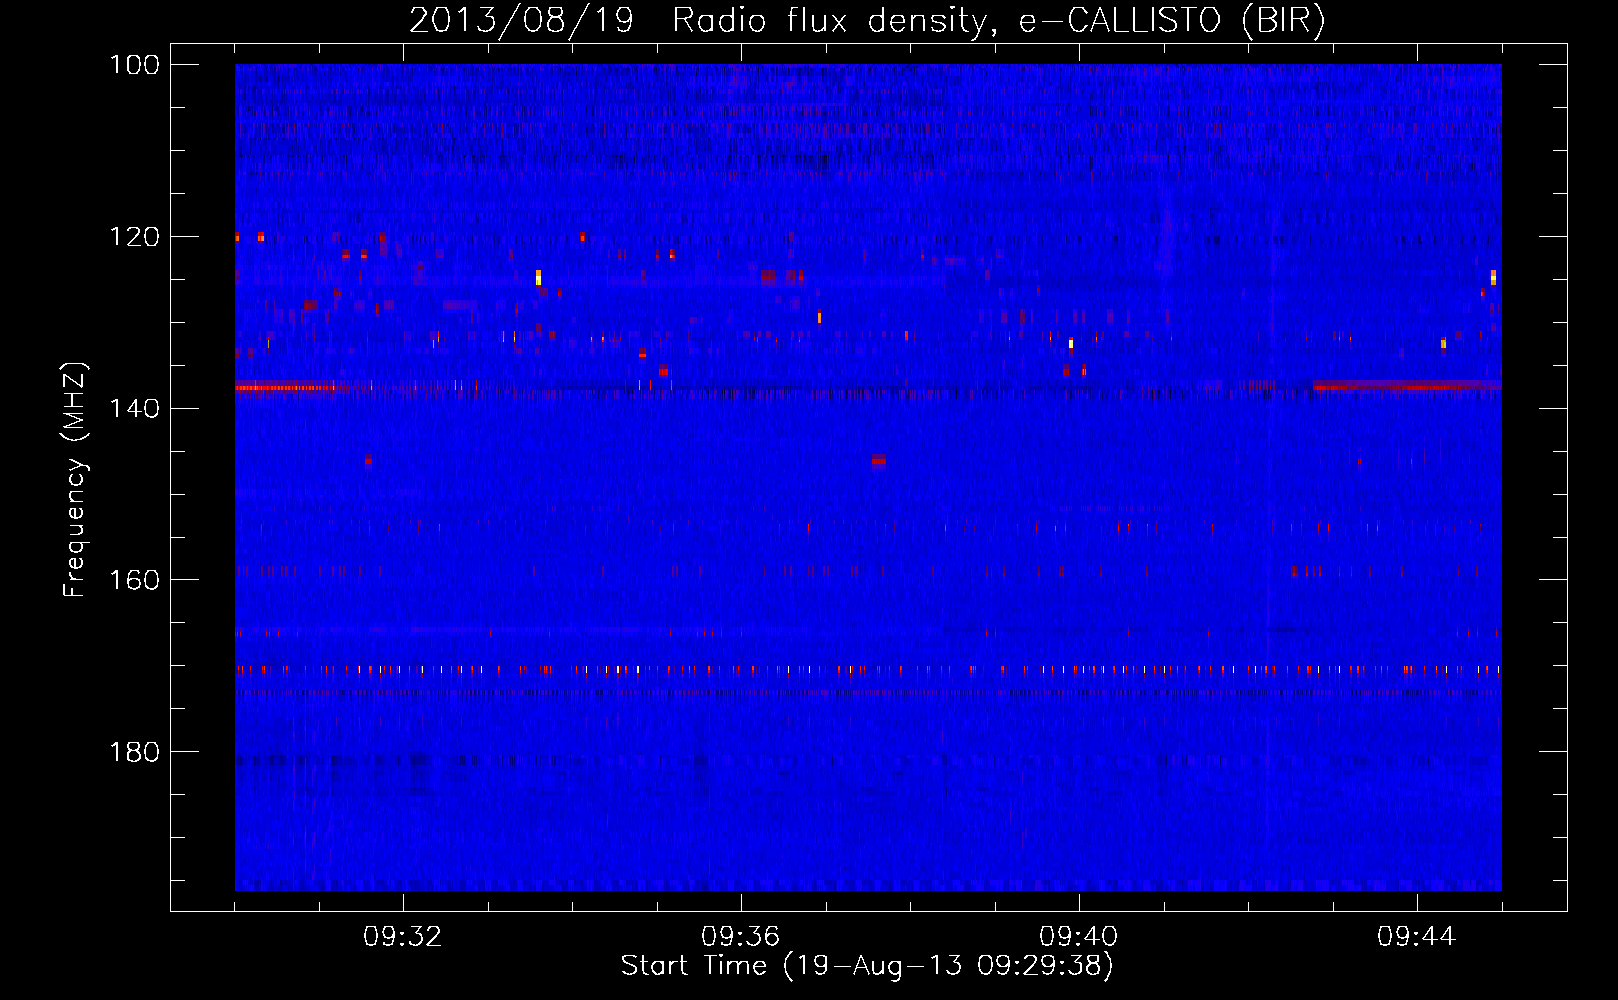Click the 160 frequency tick label
The height and width of the screenshot is (1000, 1618).
(x=135, y=580)
